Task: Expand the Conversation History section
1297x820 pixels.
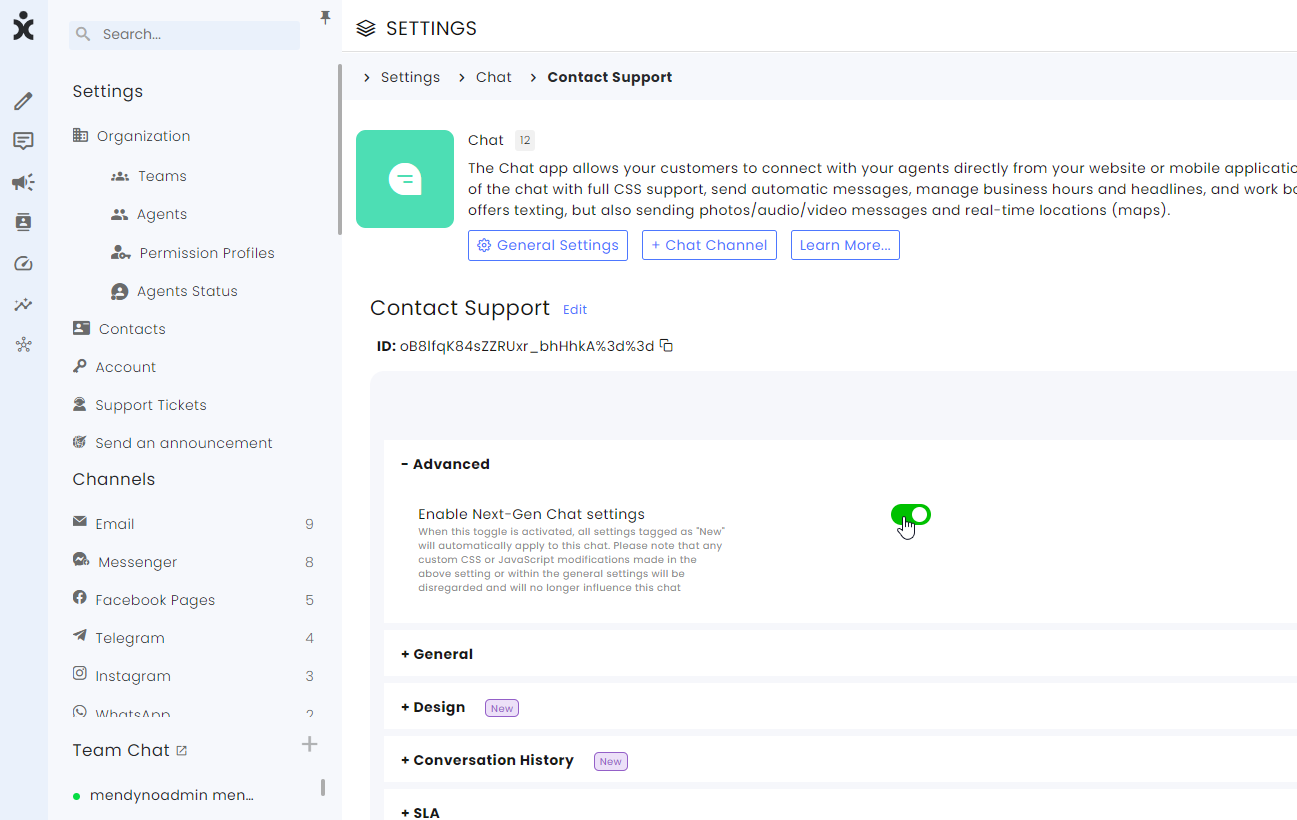Action: [x=487, y=760]
